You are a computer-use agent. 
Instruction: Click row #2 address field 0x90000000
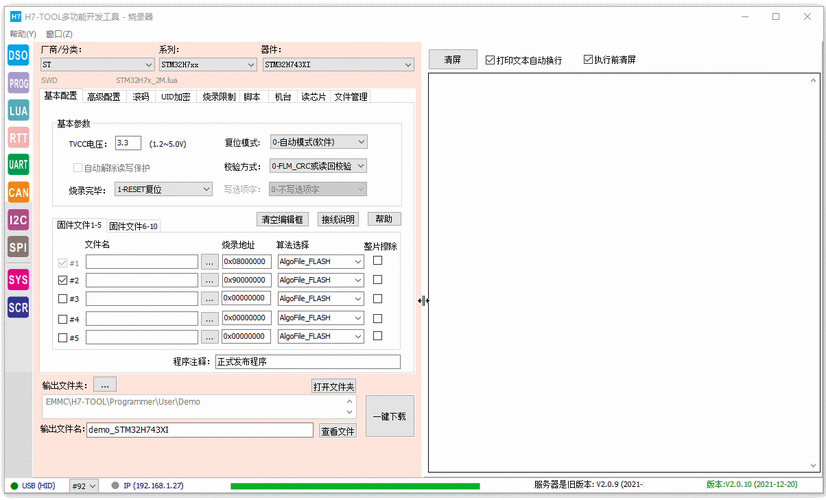pyautogui.click(x=246, y=280)
